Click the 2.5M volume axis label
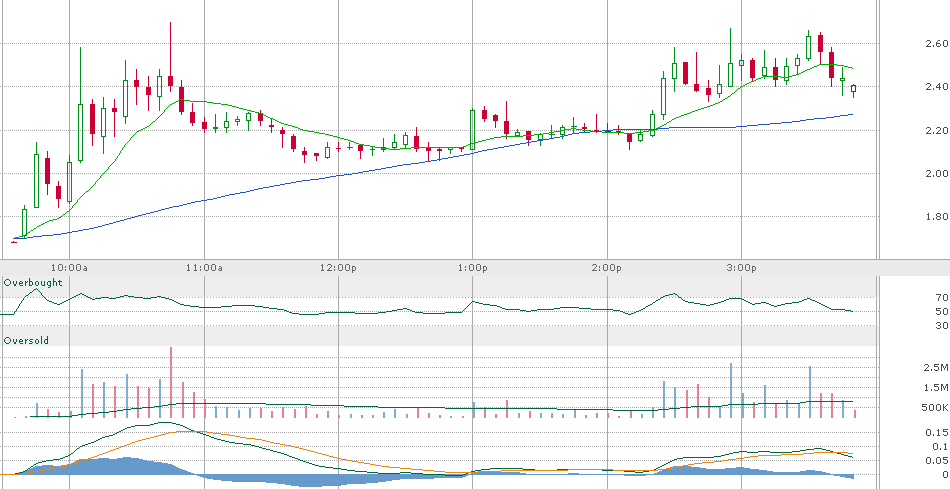This screenshot has width=950, height=489. pyautogui.click(x=936, y=367)
